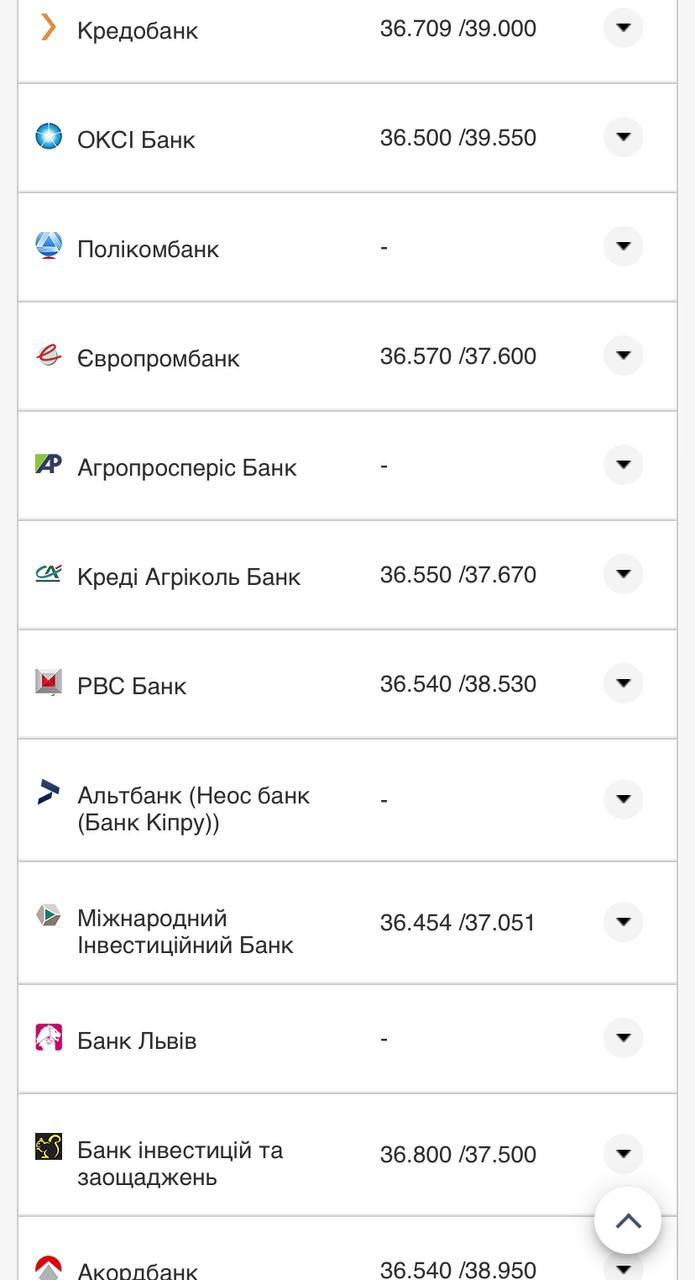Click the rate 36.709 /39.000 for Кредобанк

[x=459, y=29]
